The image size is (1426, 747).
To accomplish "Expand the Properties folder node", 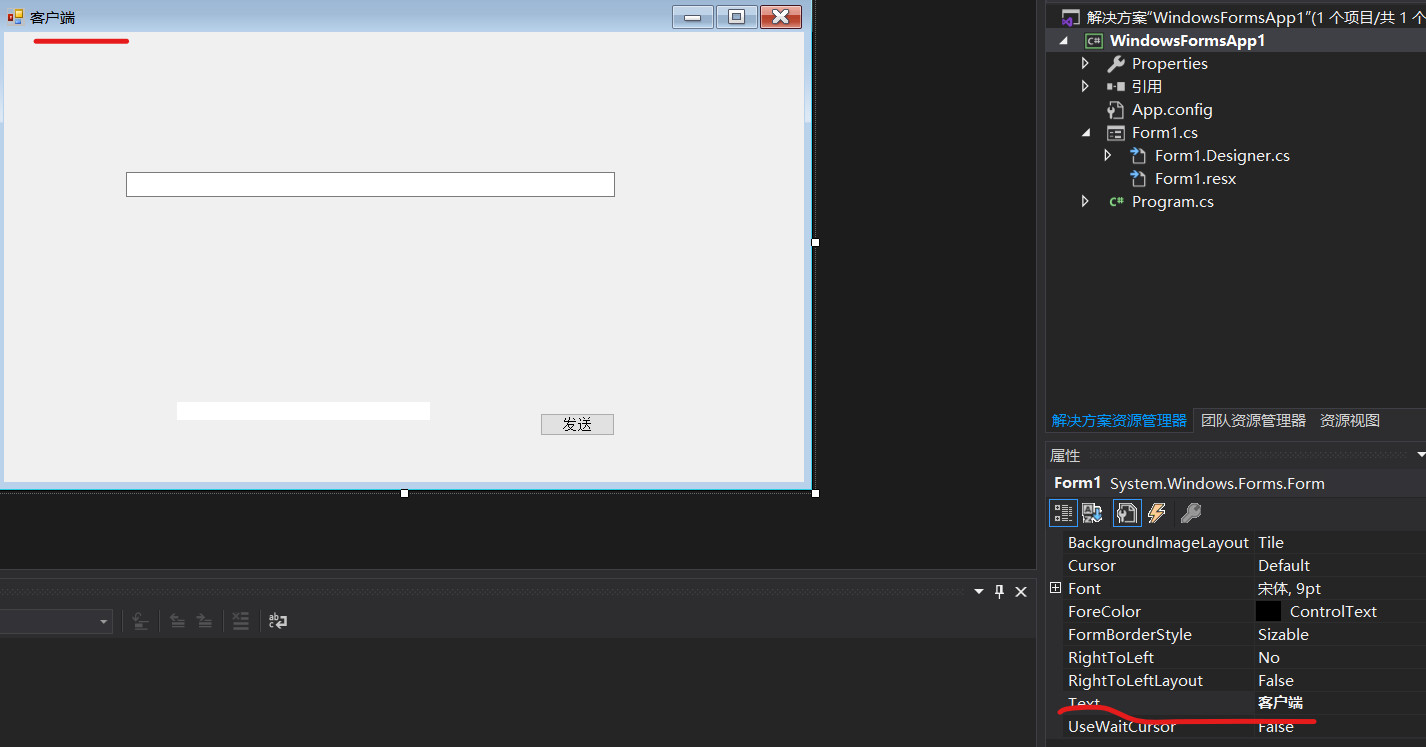I will [x=1085, y=63].
